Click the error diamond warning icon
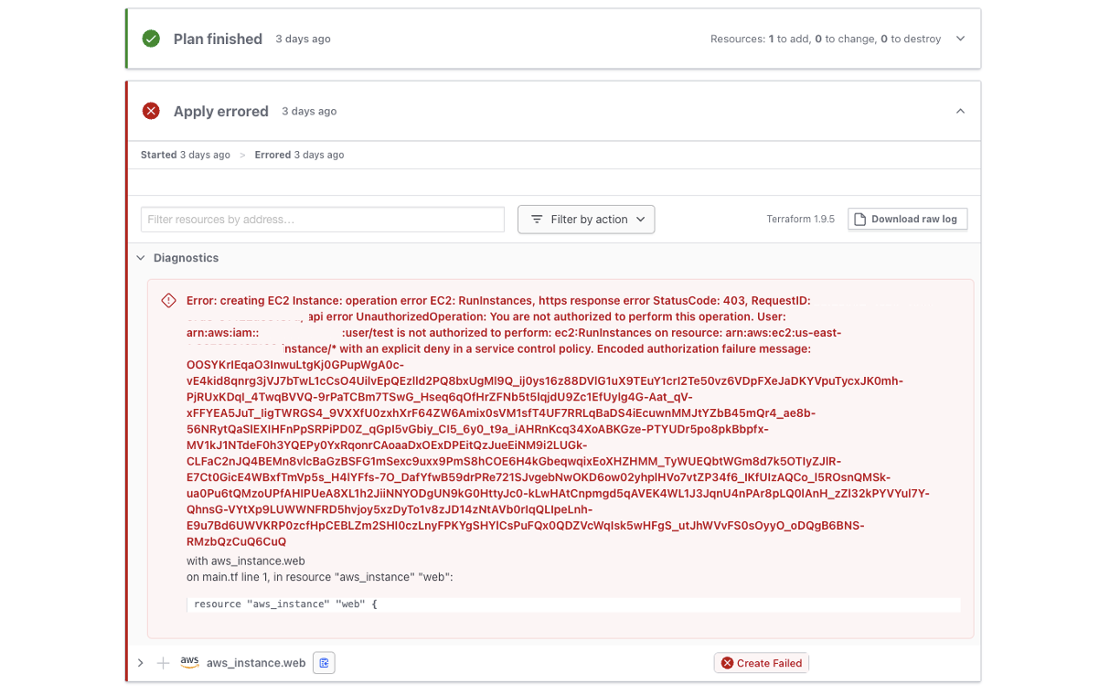 click(x=169, y=300)
